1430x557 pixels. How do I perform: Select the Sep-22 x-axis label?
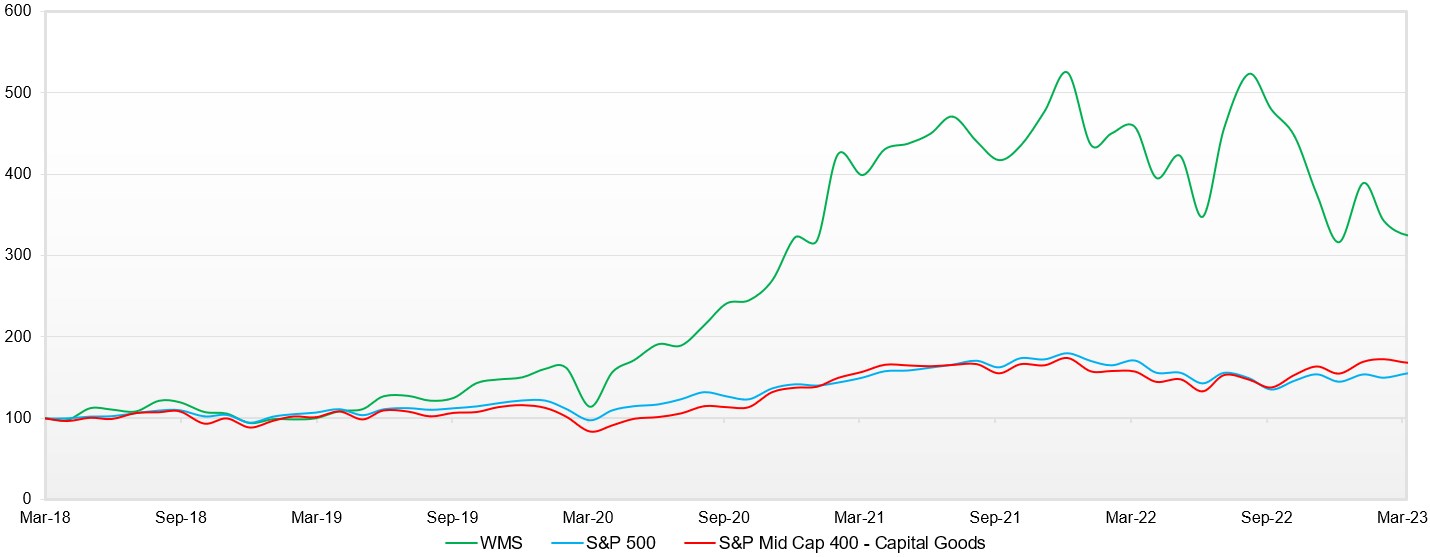(x=1267, y=517)
